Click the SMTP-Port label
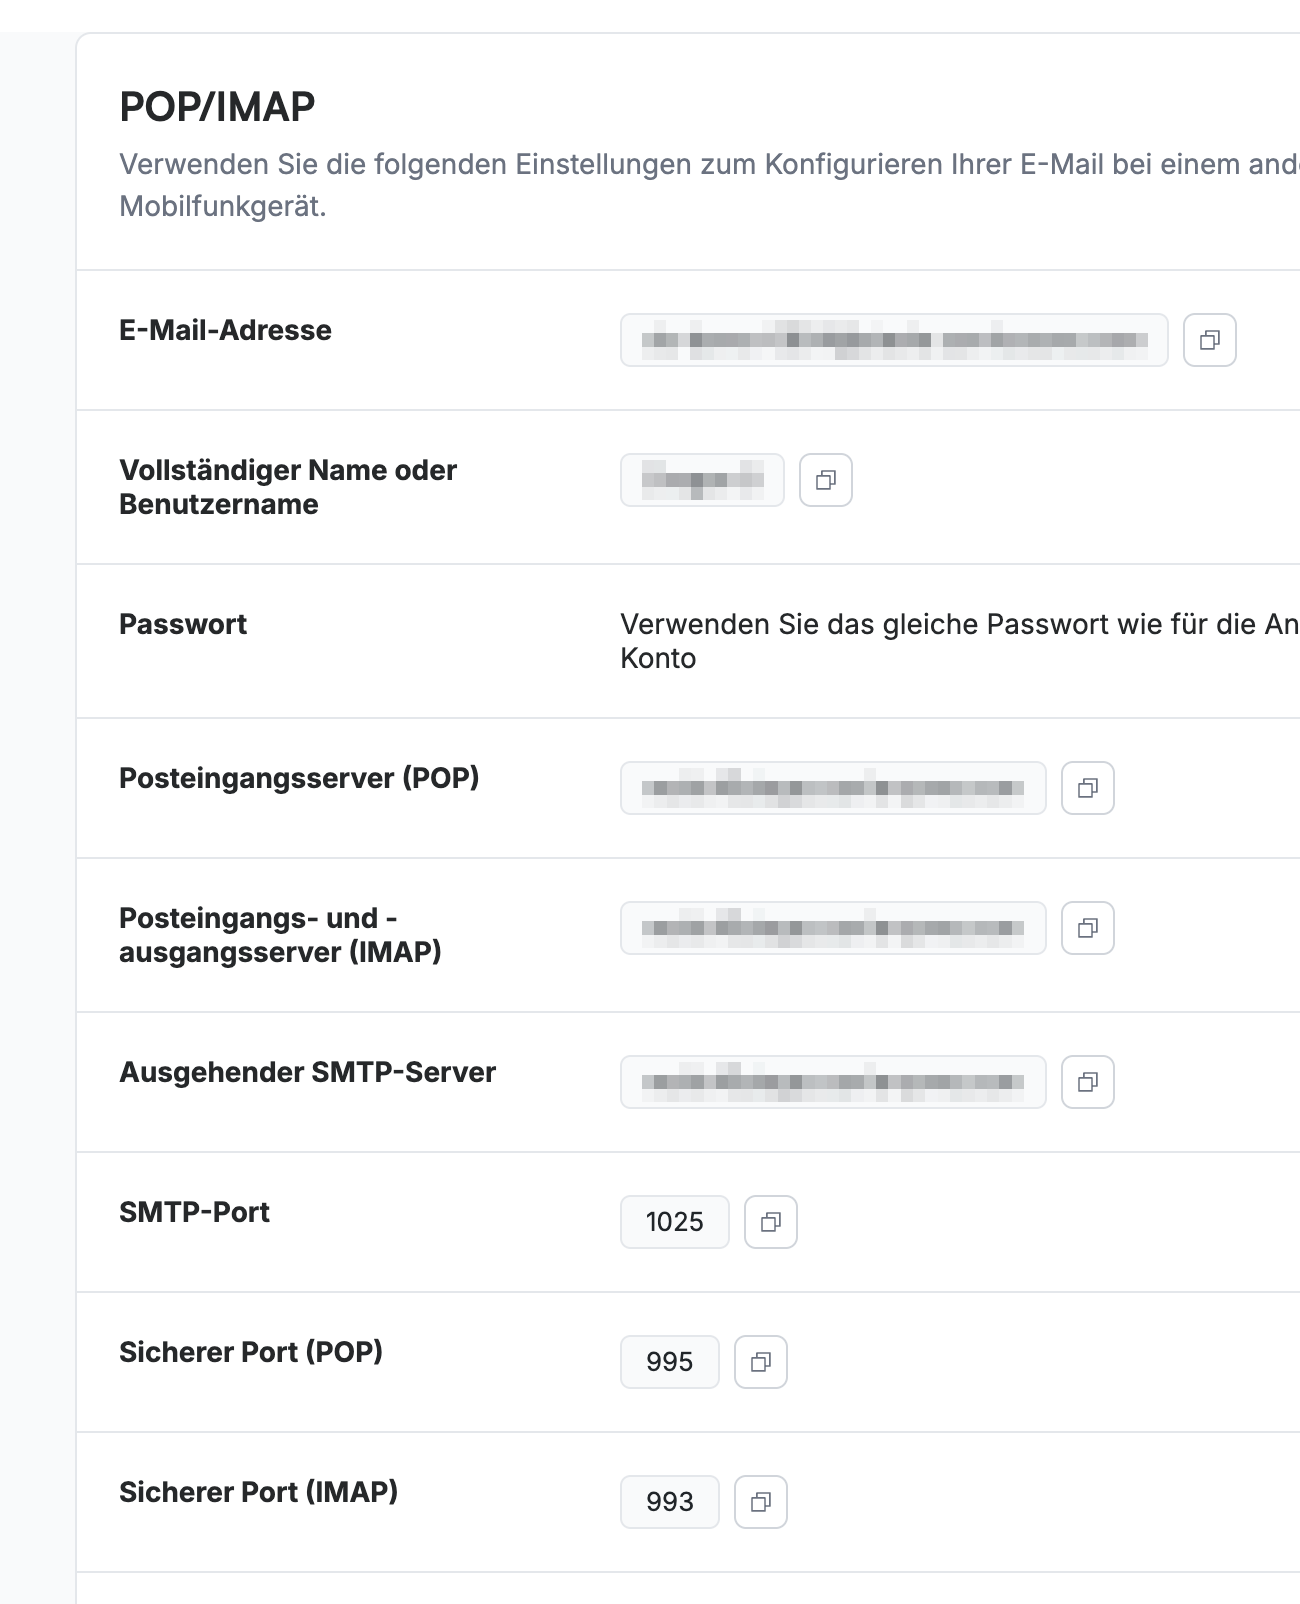The image size is (1300, 1604). (194, 1212)
